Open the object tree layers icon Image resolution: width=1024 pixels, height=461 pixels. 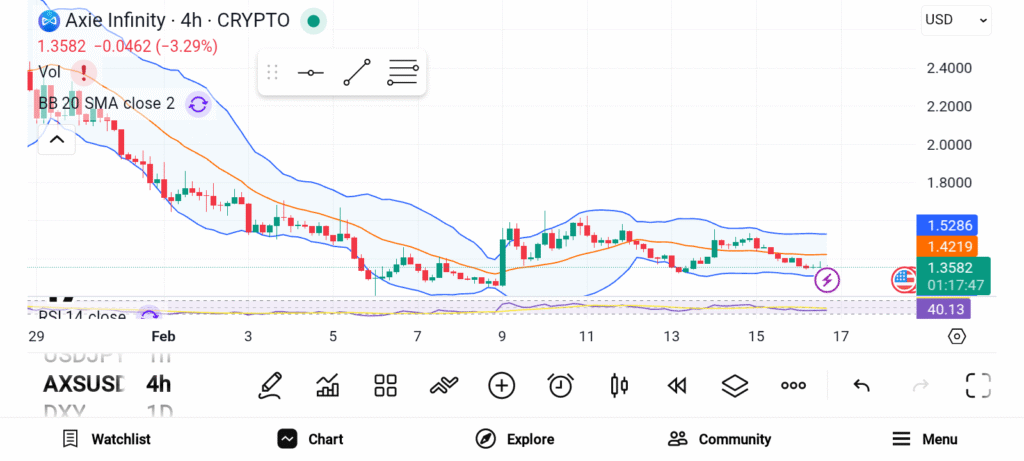coord(735,385)
